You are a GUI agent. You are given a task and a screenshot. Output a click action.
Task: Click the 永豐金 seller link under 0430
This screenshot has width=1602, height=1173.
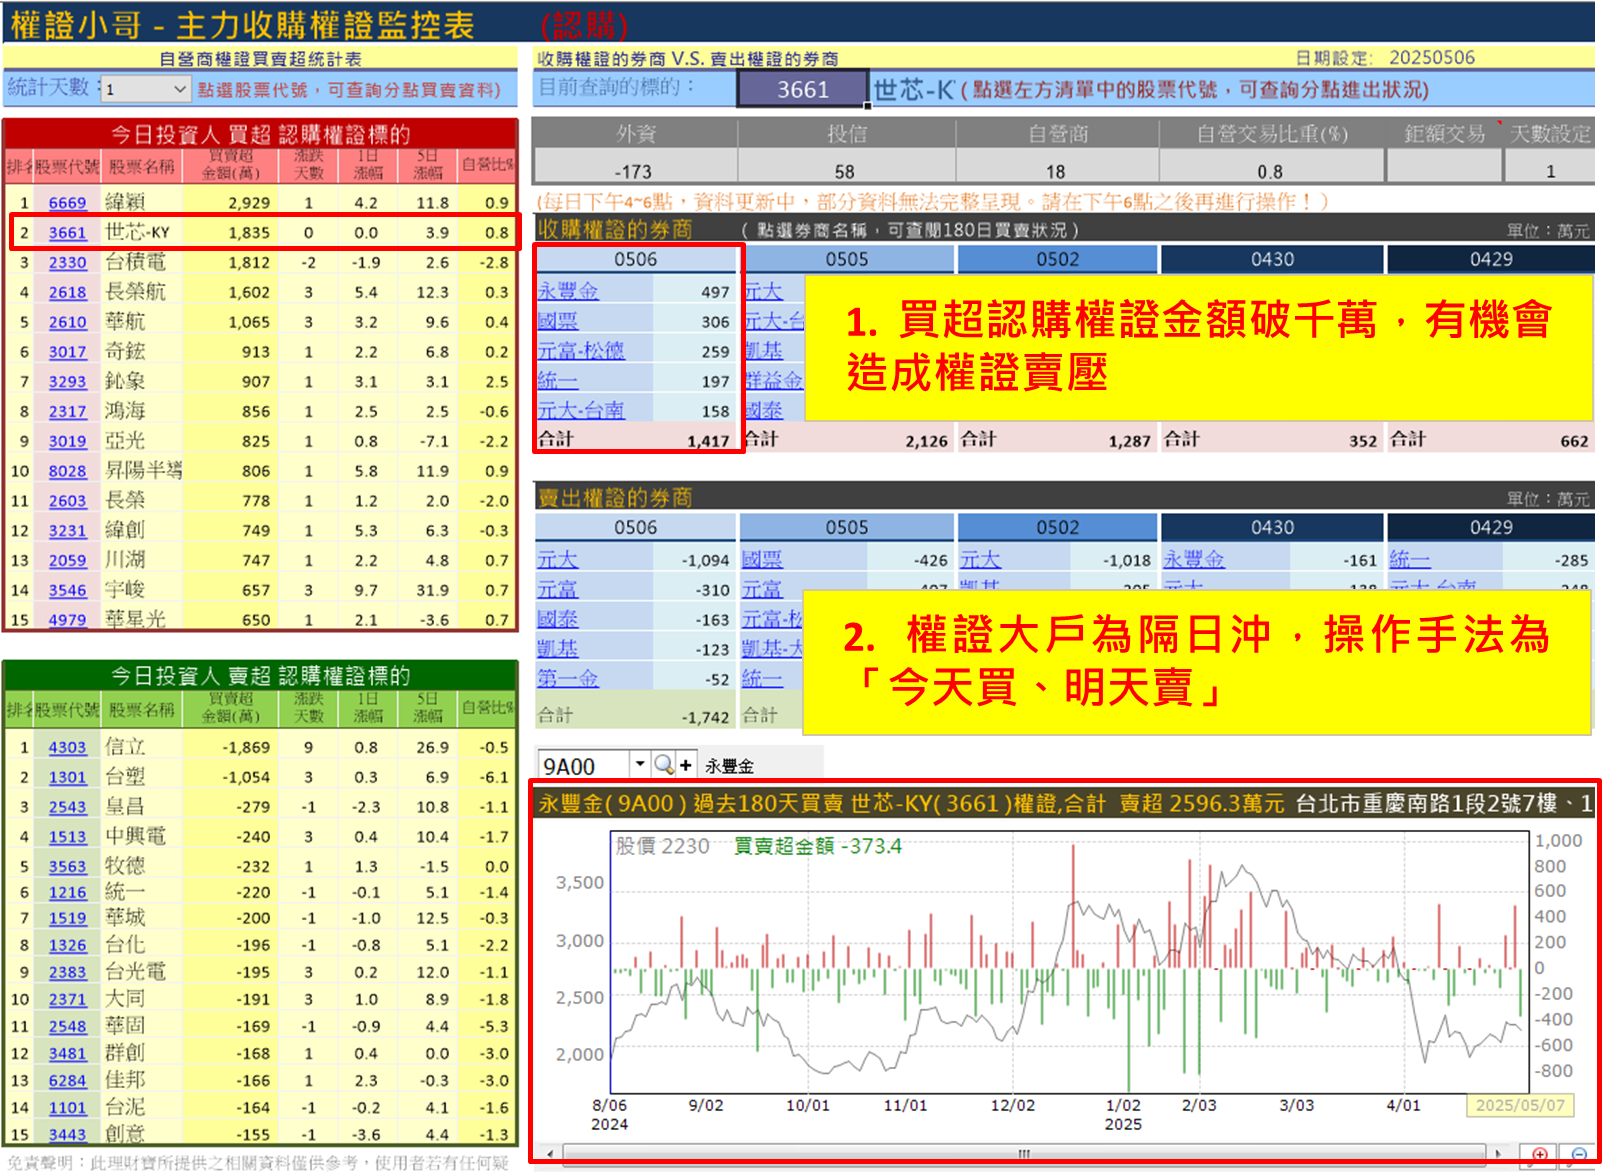1194,560
